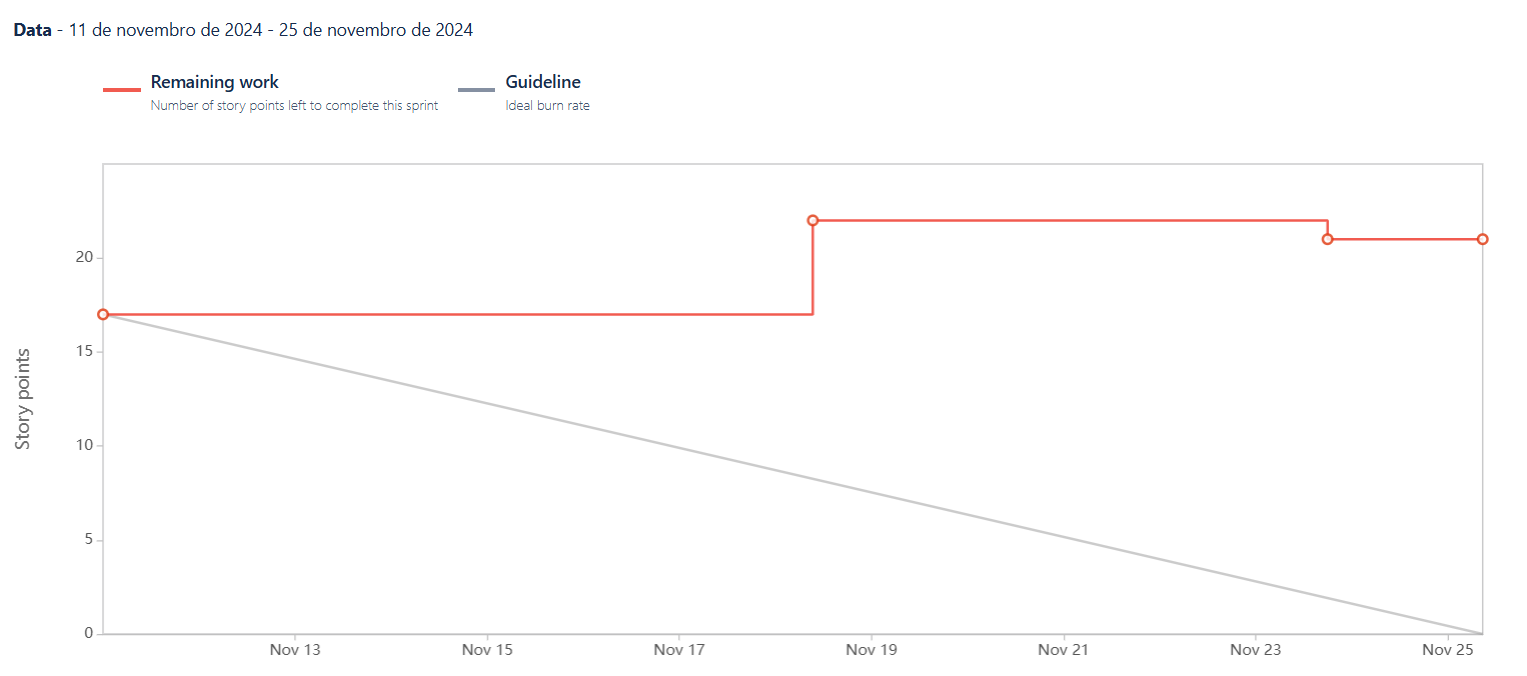Click the Nov 13 x-axis label
This screenshot has height=676, width=1527.
click(296, 650)
